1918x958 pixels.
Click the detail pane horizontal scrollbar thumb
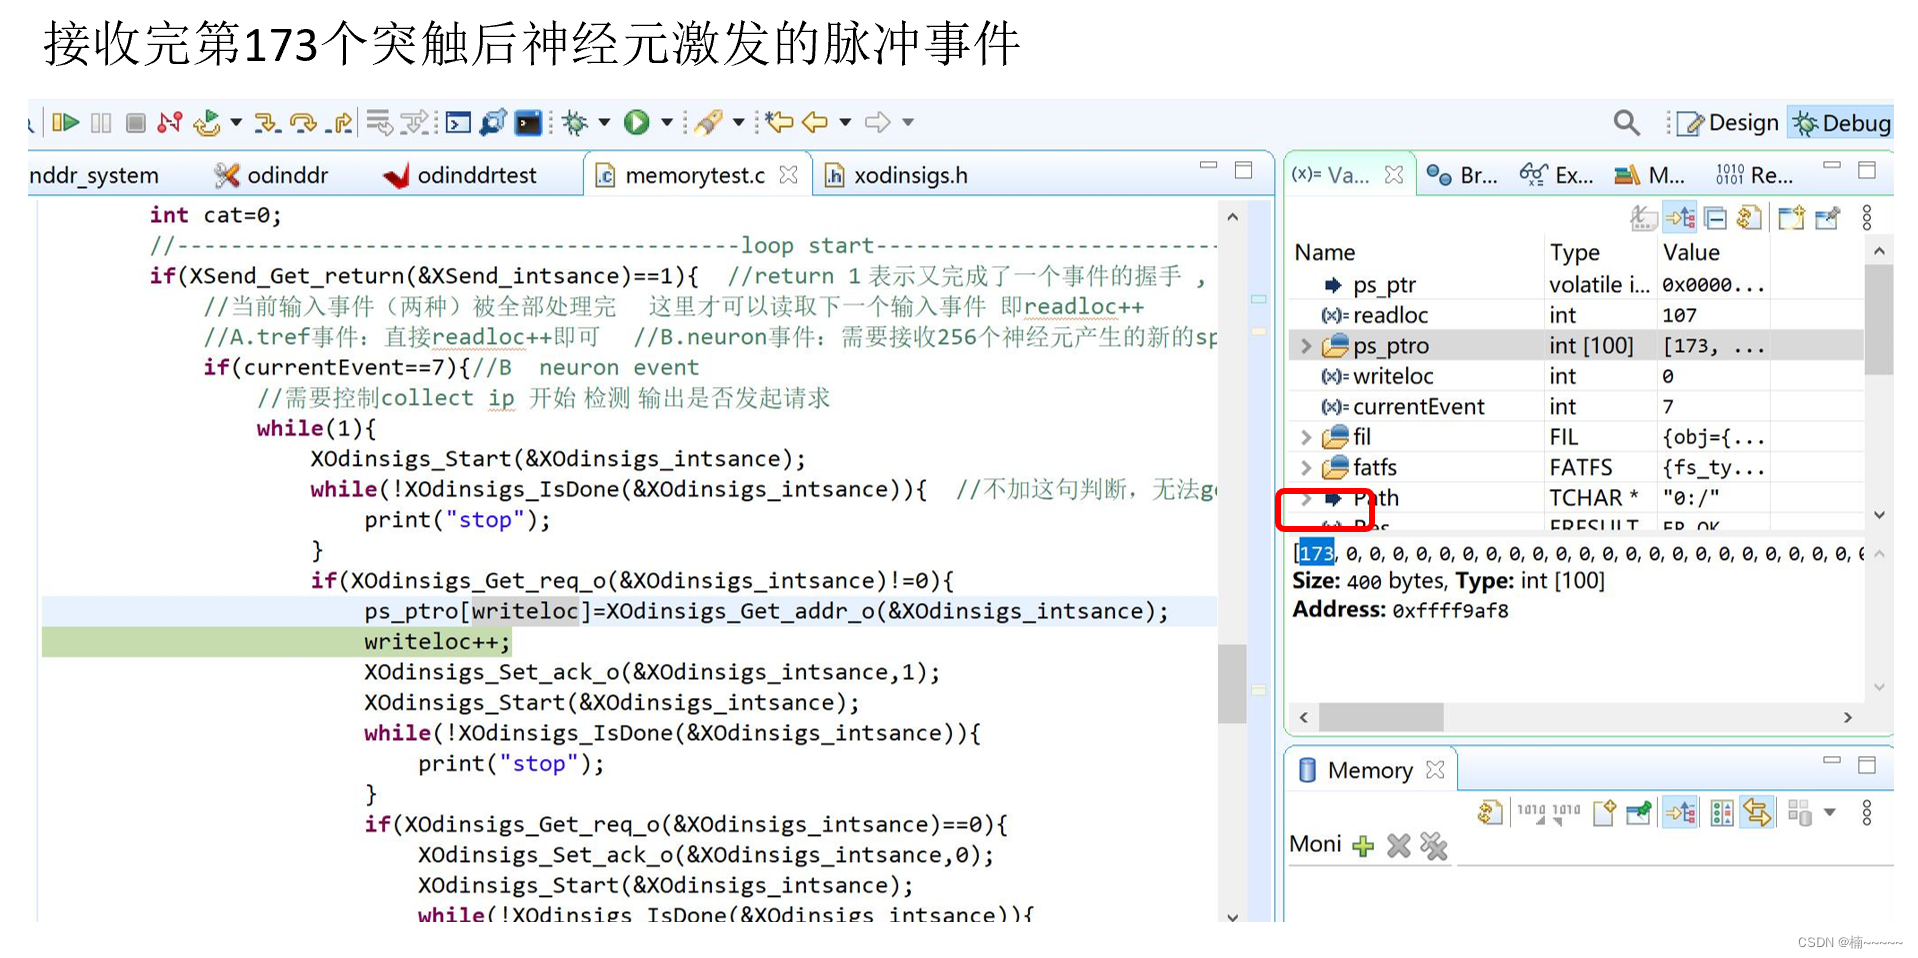1381,717
